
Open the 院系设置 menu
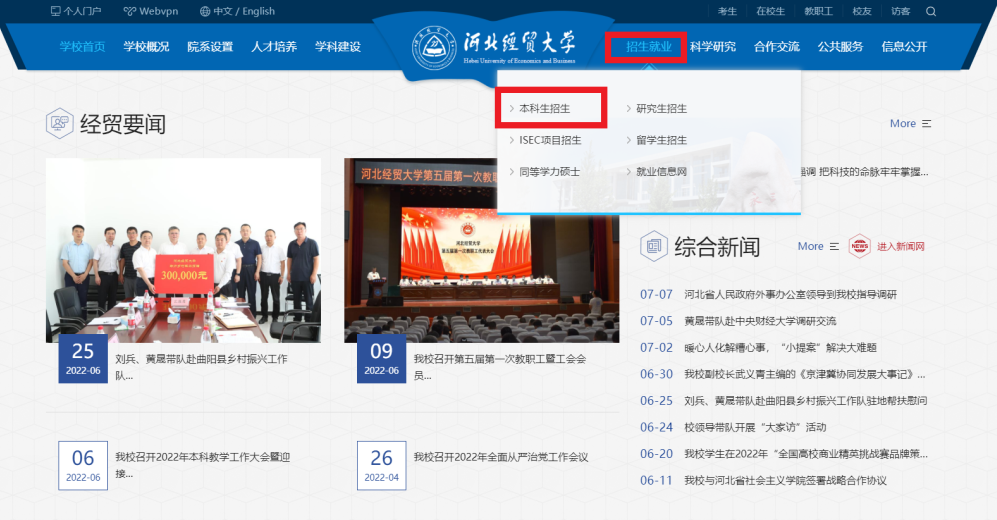(210, 46)
